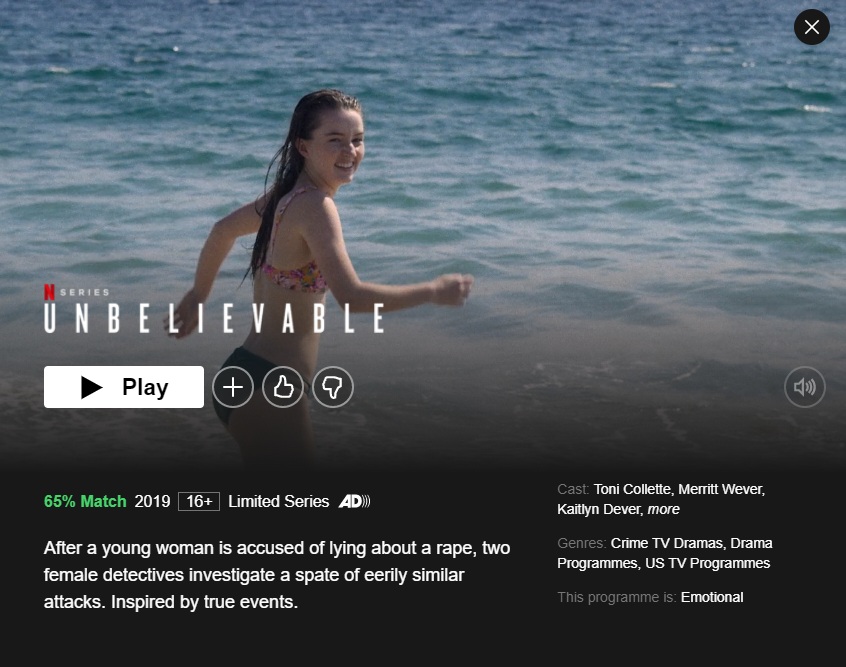Browse the Crime TV Dramas genre
This screenshot has height=667, width=846.
pos(666,543)
